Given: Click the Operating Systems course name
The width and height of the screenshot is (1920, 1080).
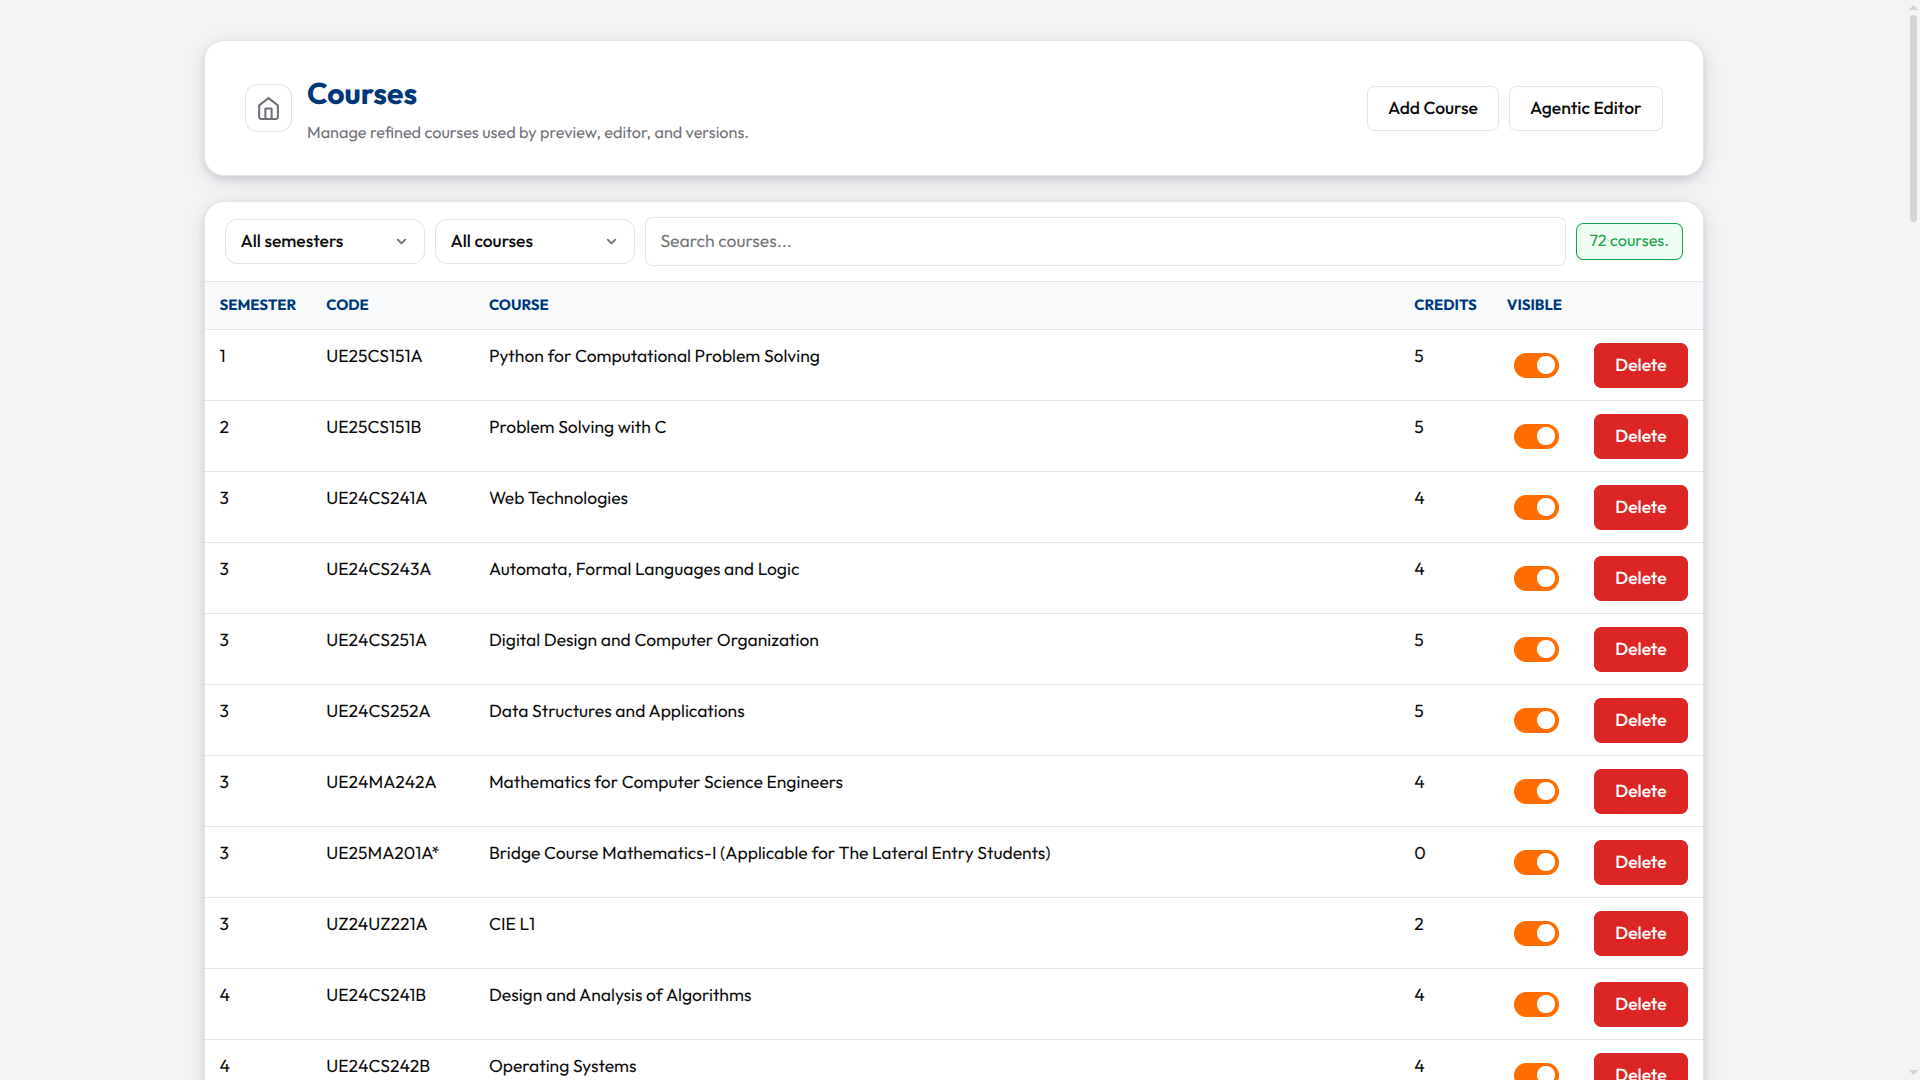Looking at the screenshot, I should click(562, 1066).
